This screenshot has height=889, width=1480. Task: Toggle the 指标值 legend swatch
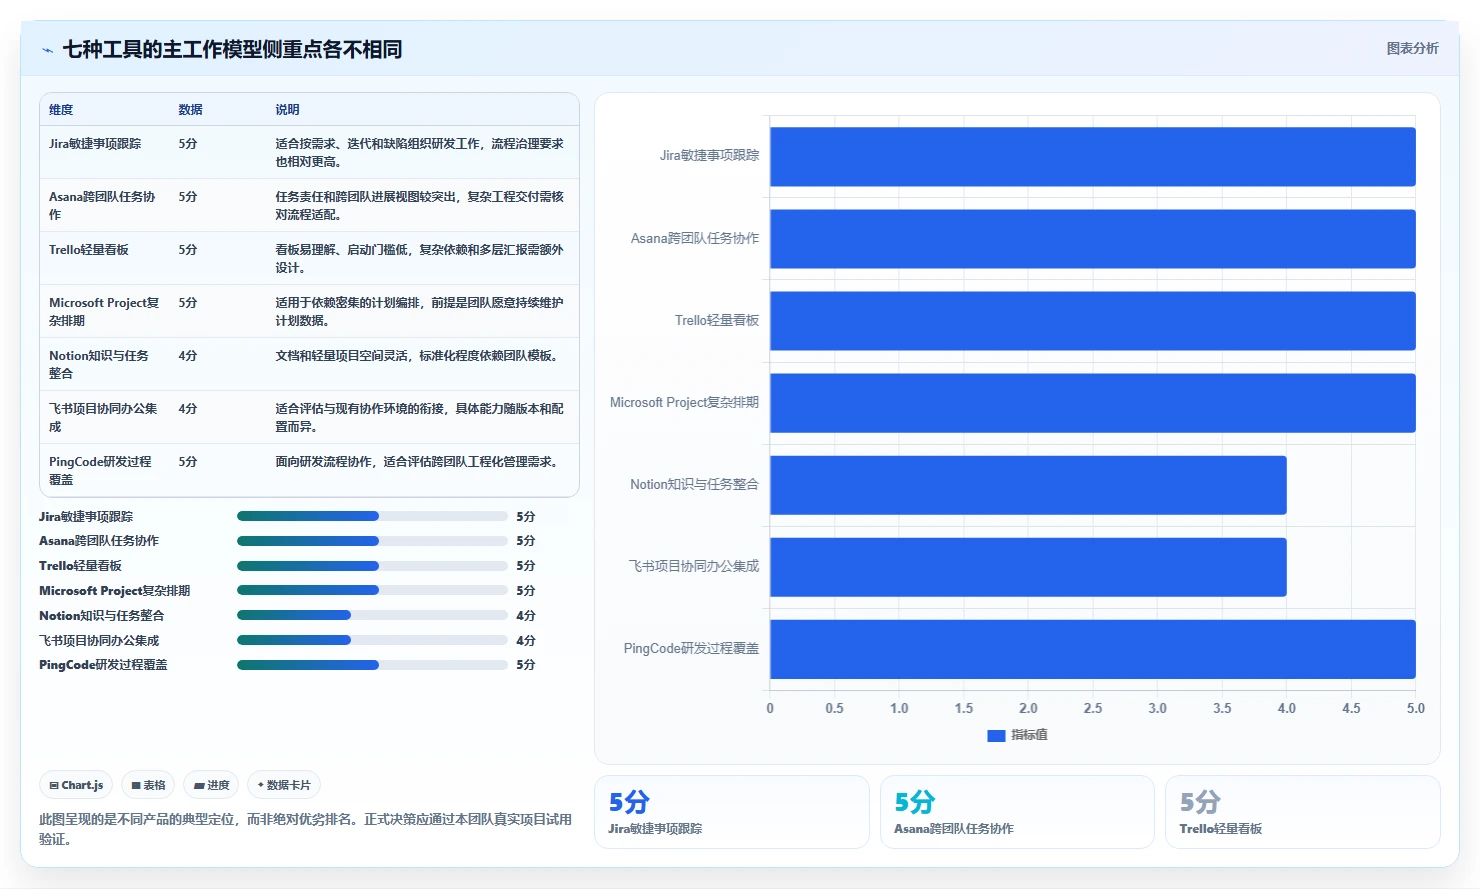[996, 735]
